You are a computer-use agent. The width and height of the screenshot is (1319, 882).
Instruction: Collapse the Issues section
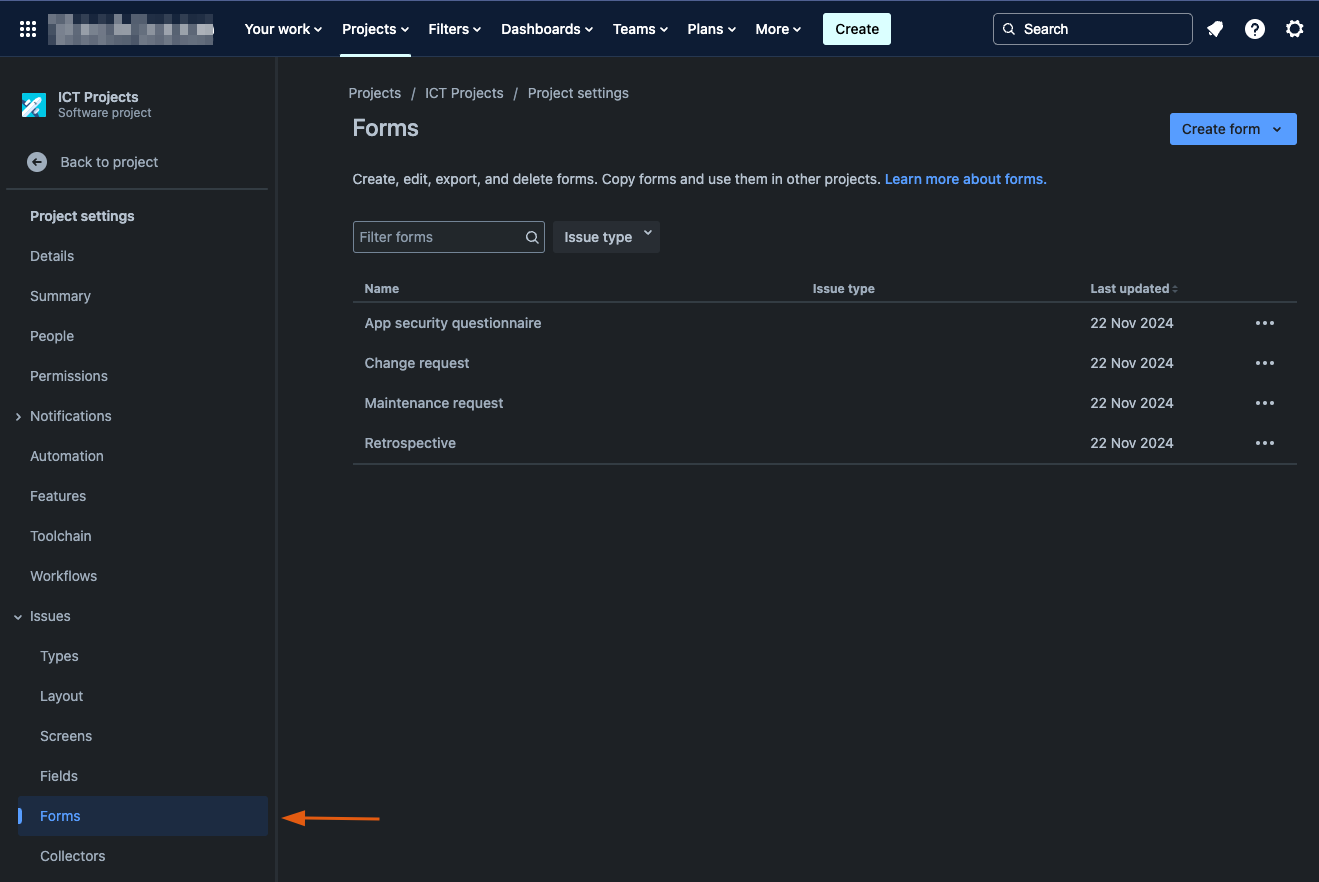(16, 616)
